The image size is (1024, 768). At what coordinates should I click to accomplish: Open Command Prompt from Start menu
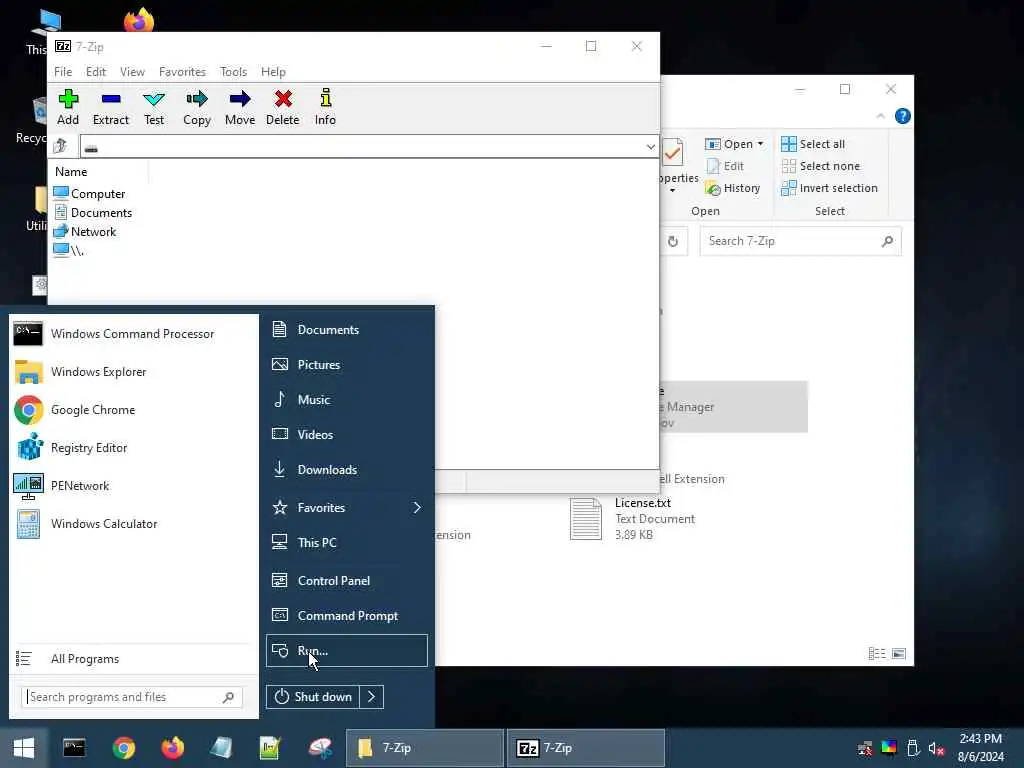click(346, 616)
